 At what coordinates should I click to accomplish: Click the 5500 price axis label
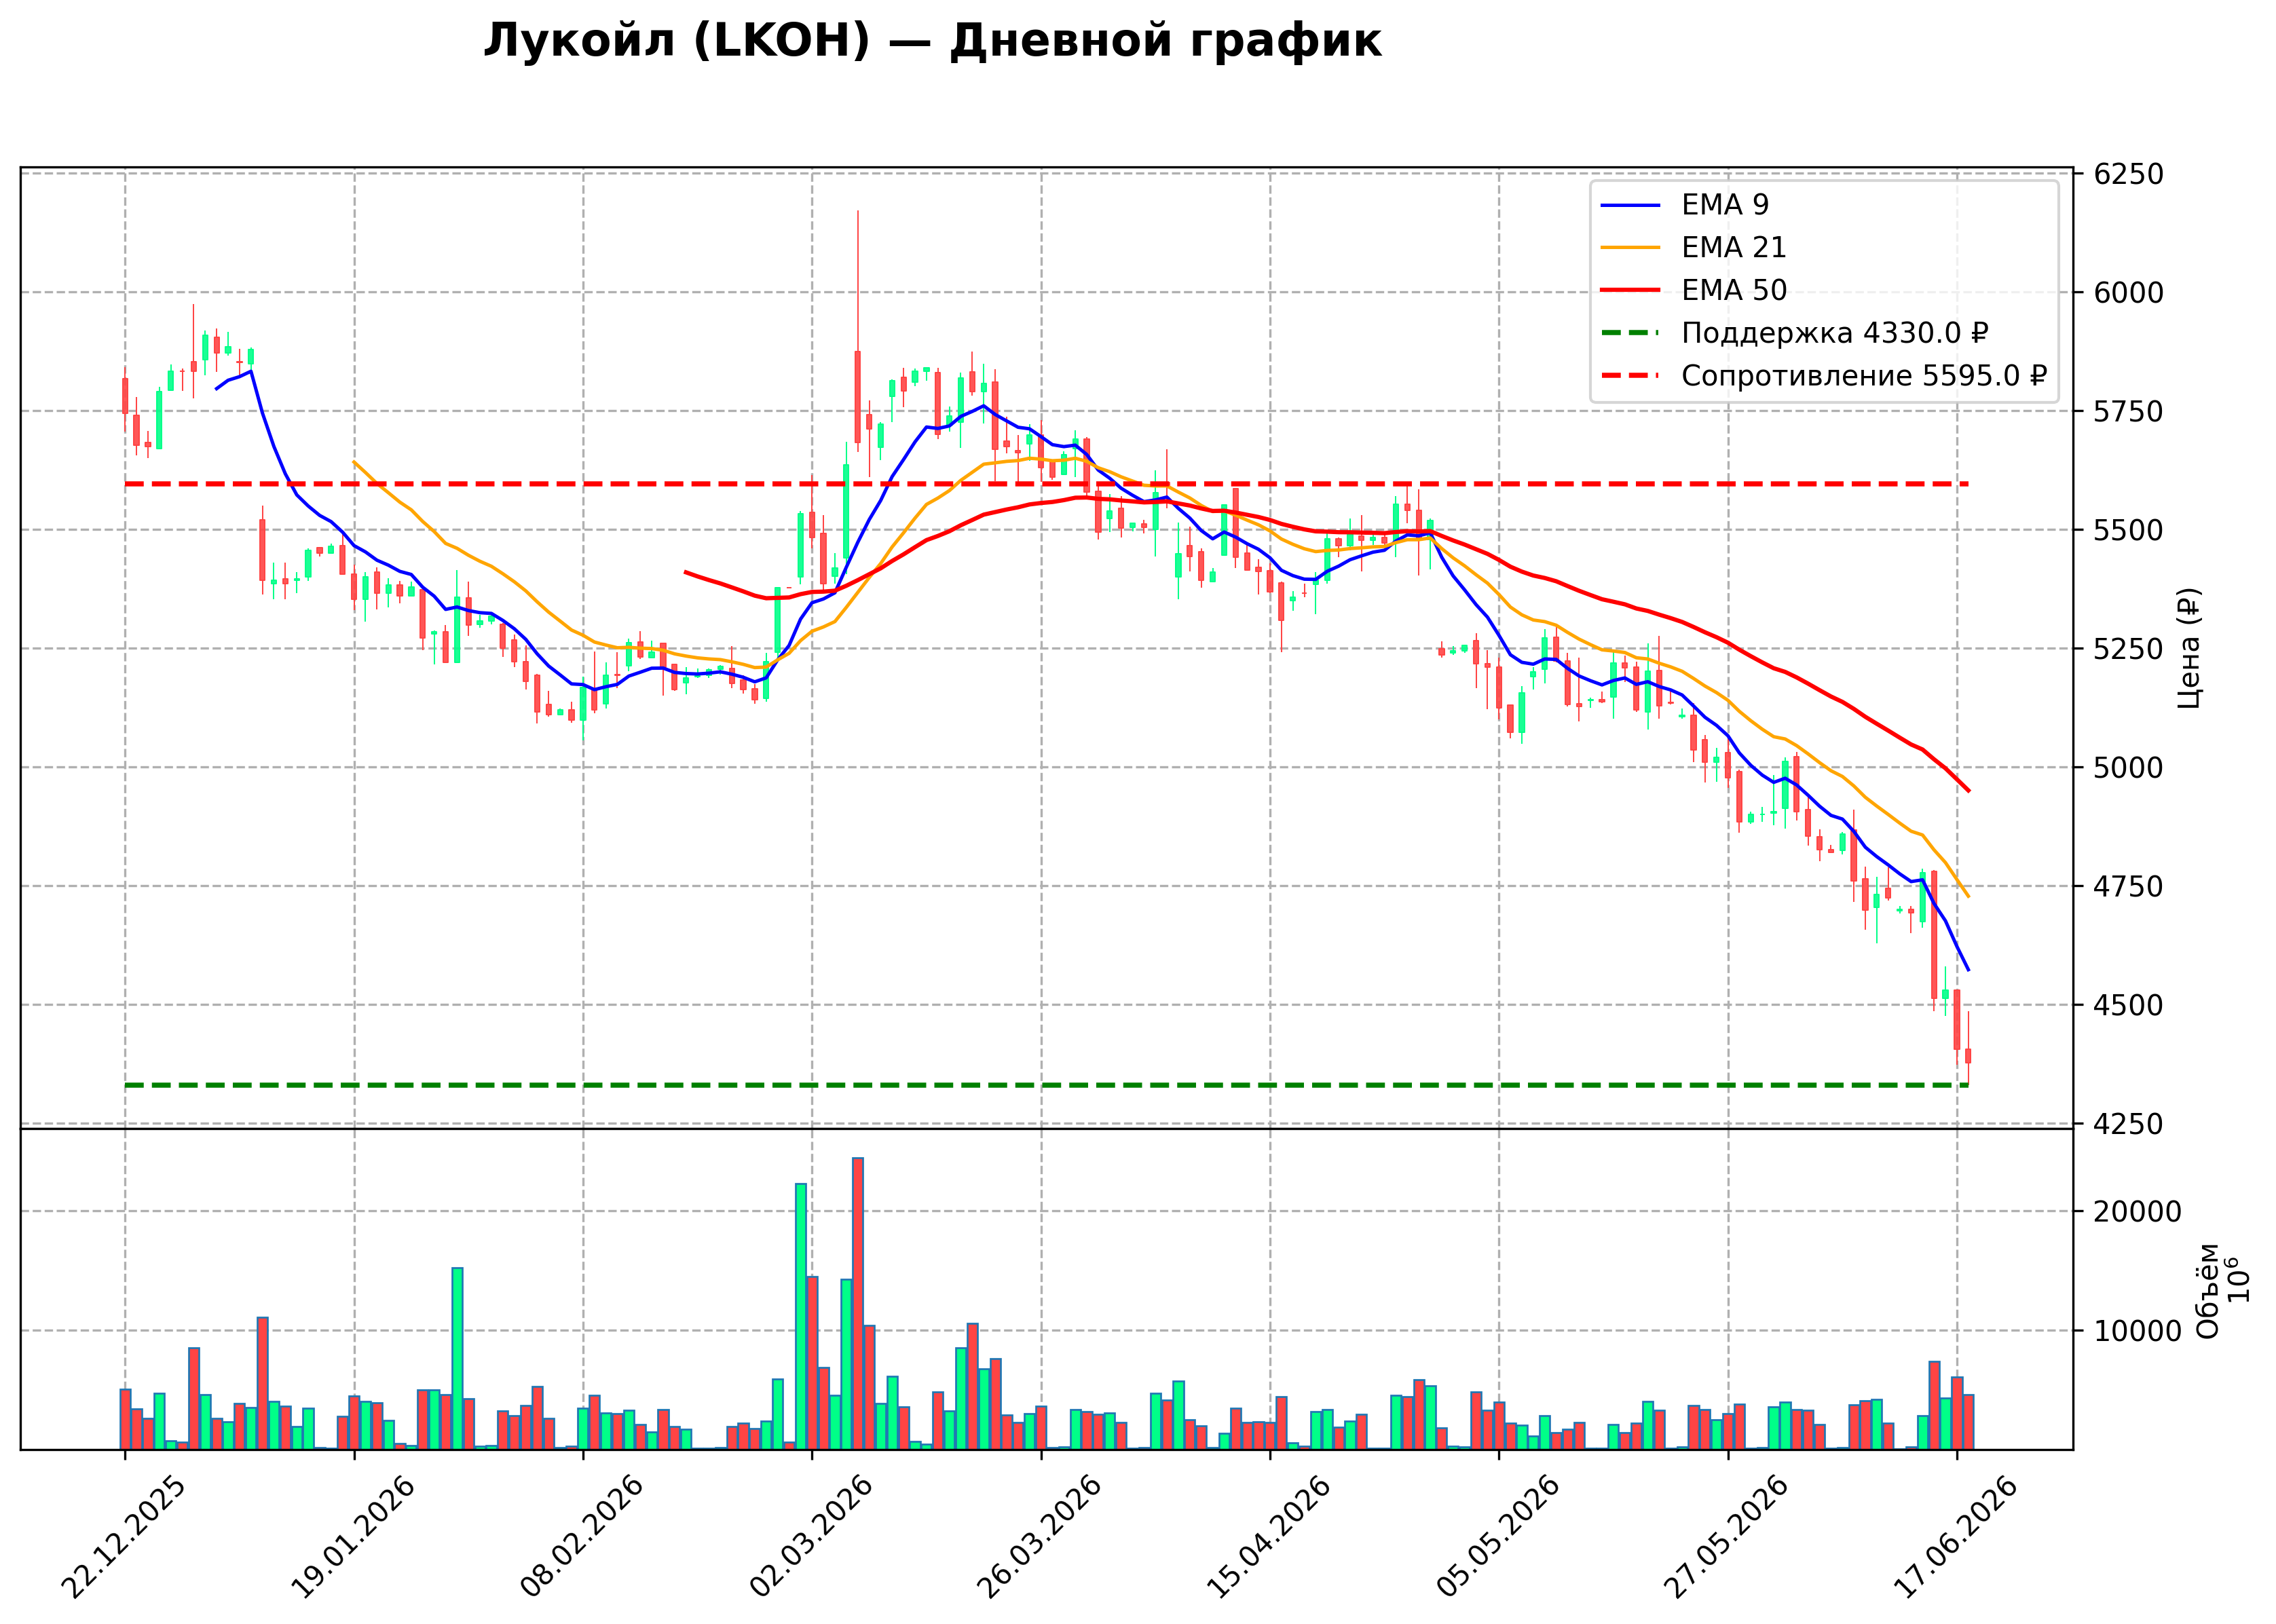coord(2129,530)
